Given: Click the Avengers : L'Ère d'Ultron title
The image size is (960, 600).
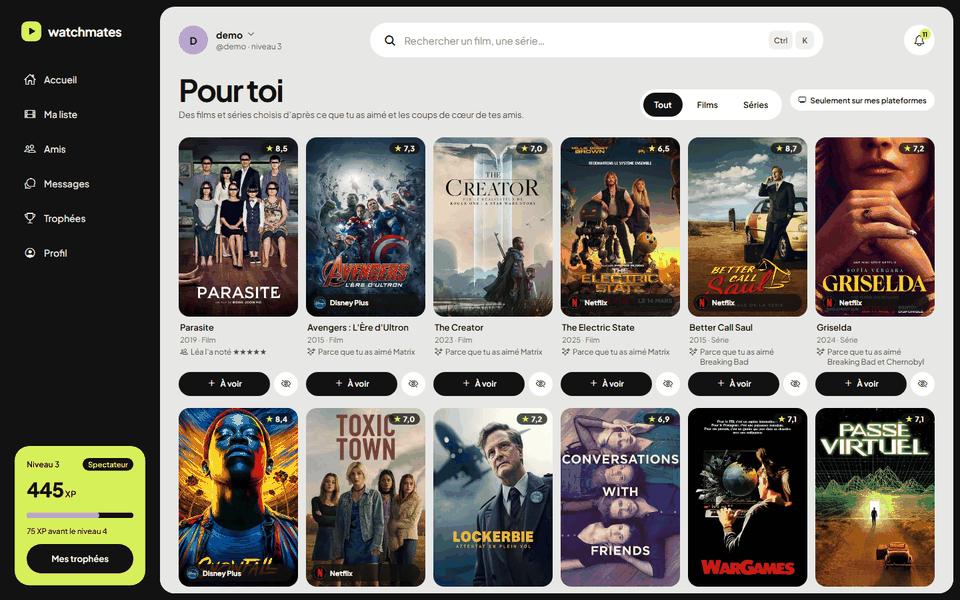Looking at the screenshot, I should click(358, 328).
